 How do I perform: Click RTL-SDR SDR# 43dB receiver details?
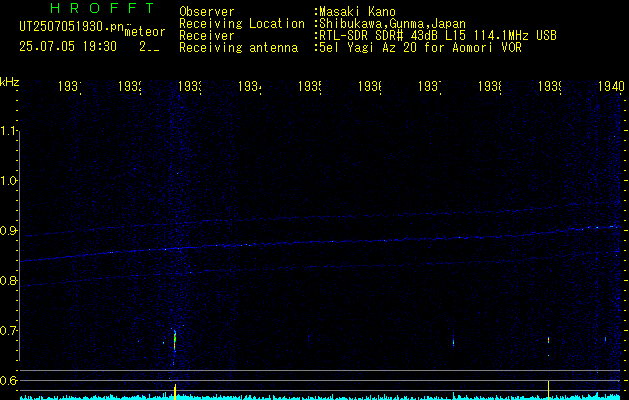click(436, 36)
